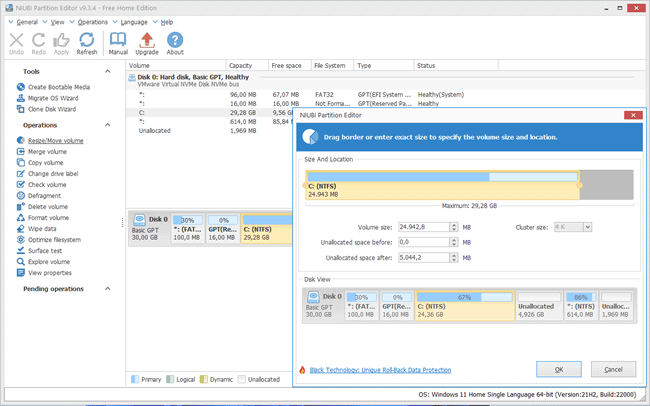Select GPT(Re... 16,00 MB block in main window
650x406 pixels.
[223, 228]
